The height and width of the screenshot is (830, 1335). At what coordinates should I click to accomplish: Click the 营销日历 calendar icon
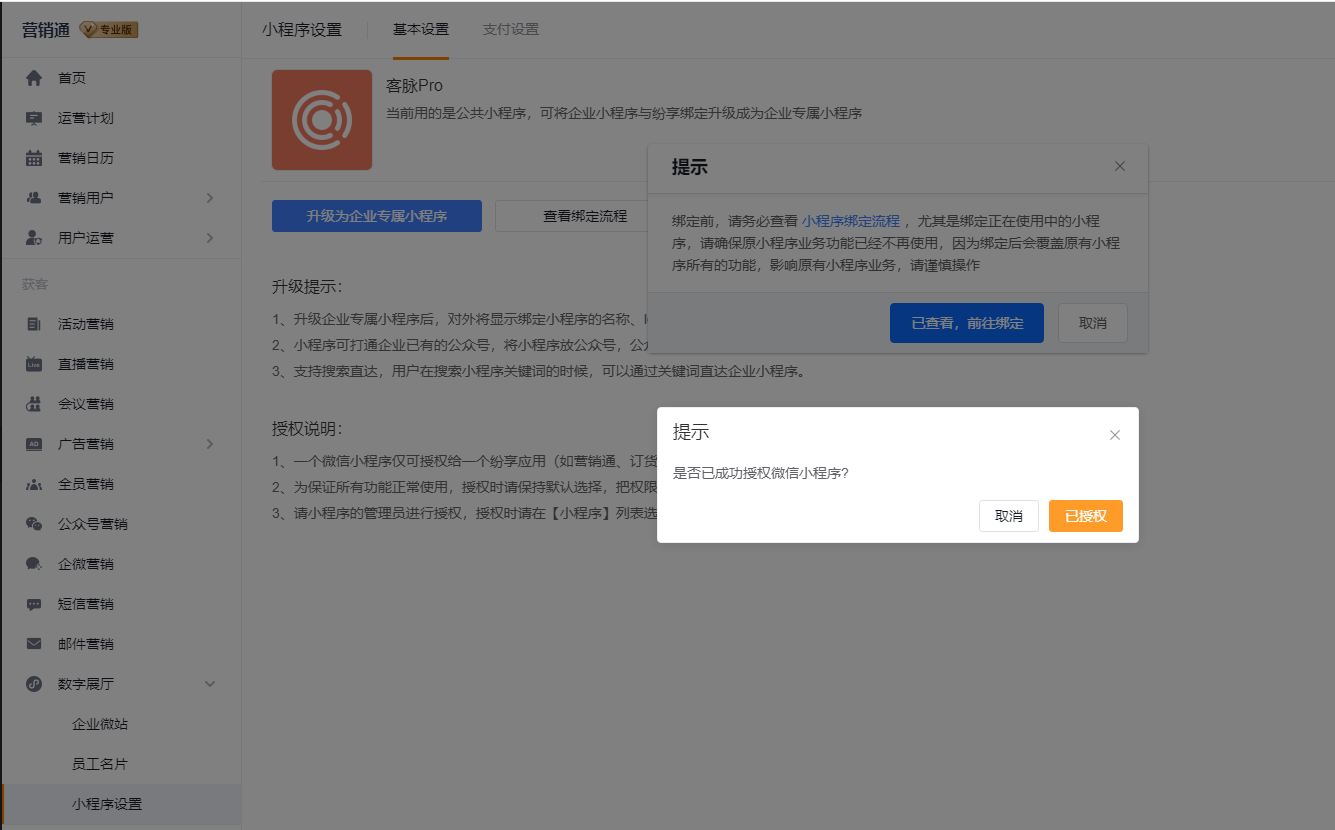tap(34, 158)
